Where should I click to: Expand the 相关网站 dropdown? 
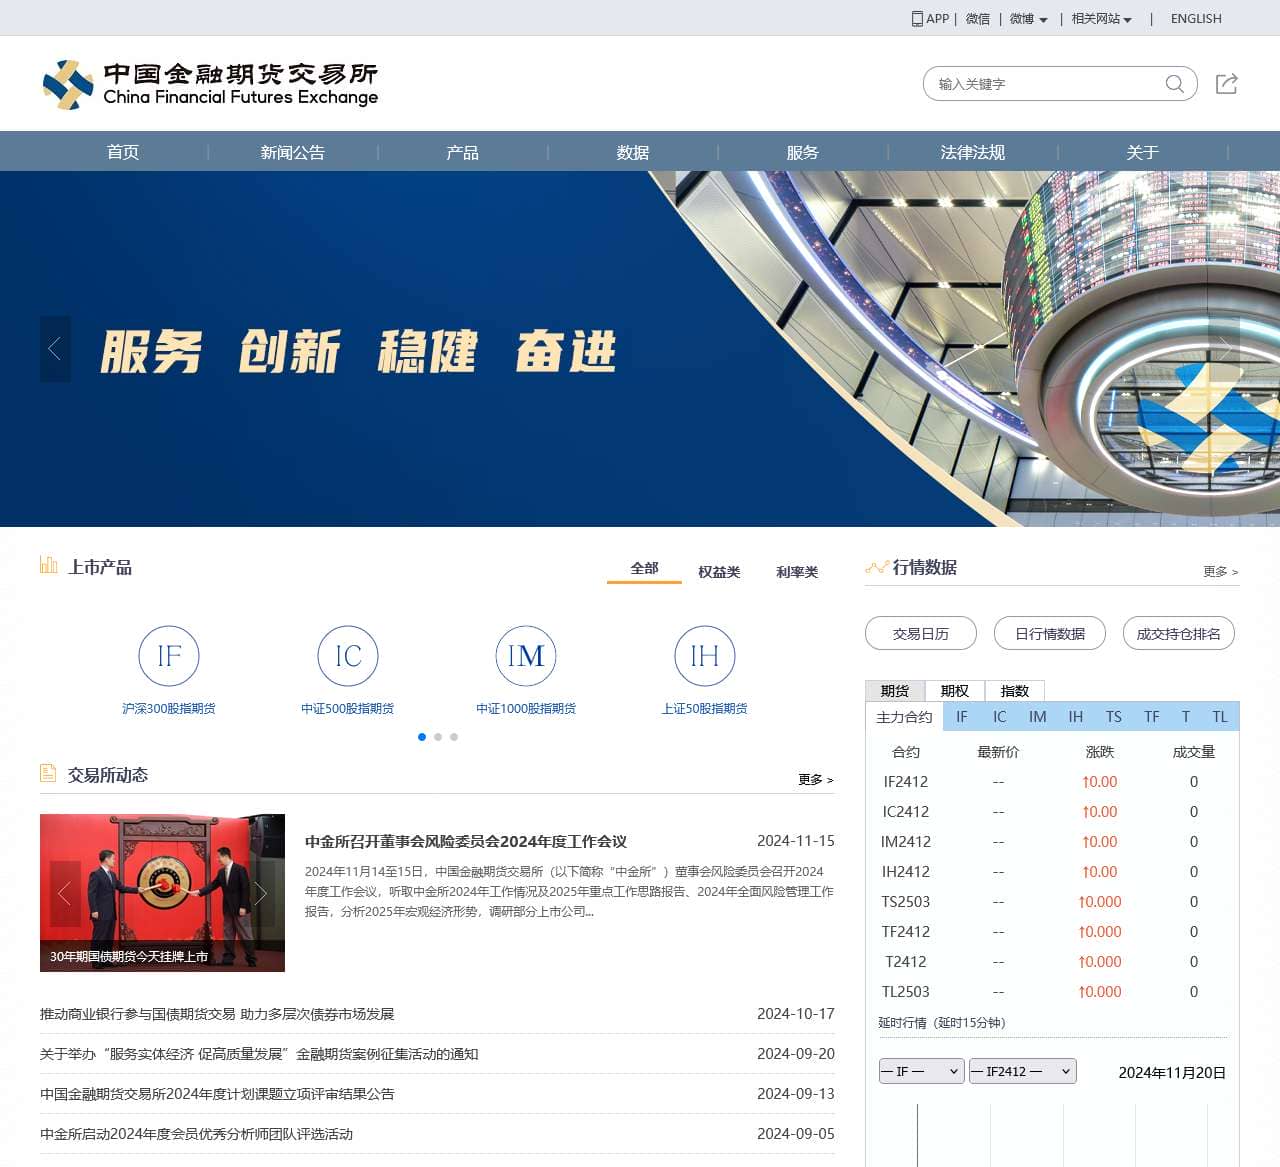(1102, 18)
